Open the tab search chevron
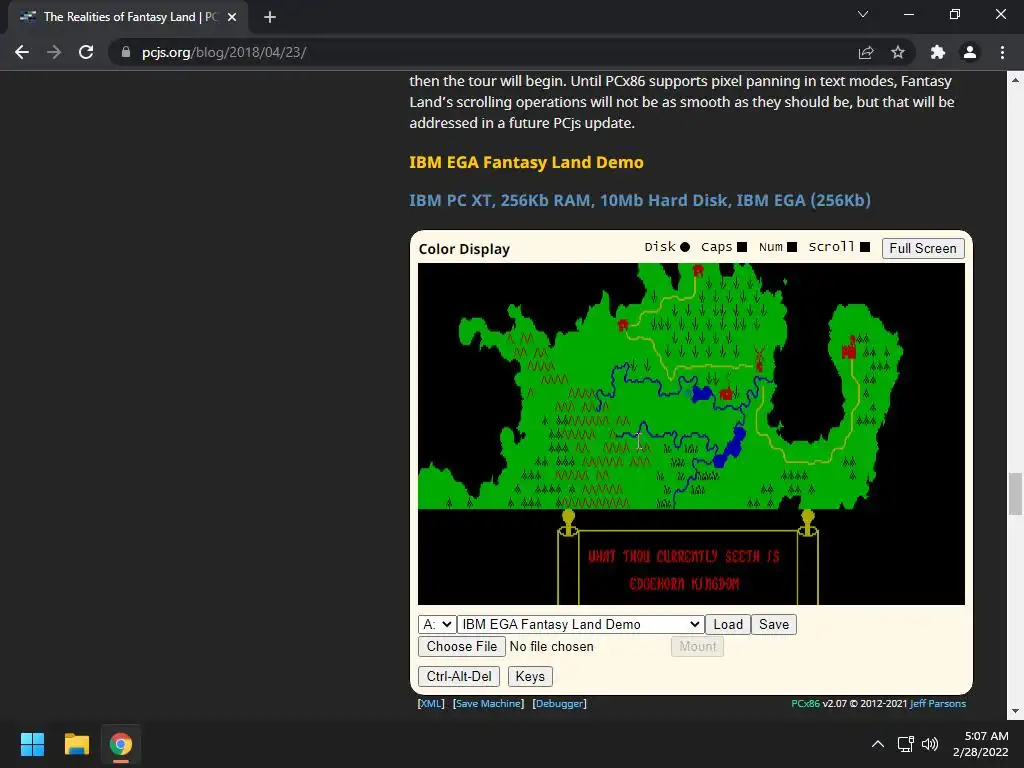 [x=863, y=14]
